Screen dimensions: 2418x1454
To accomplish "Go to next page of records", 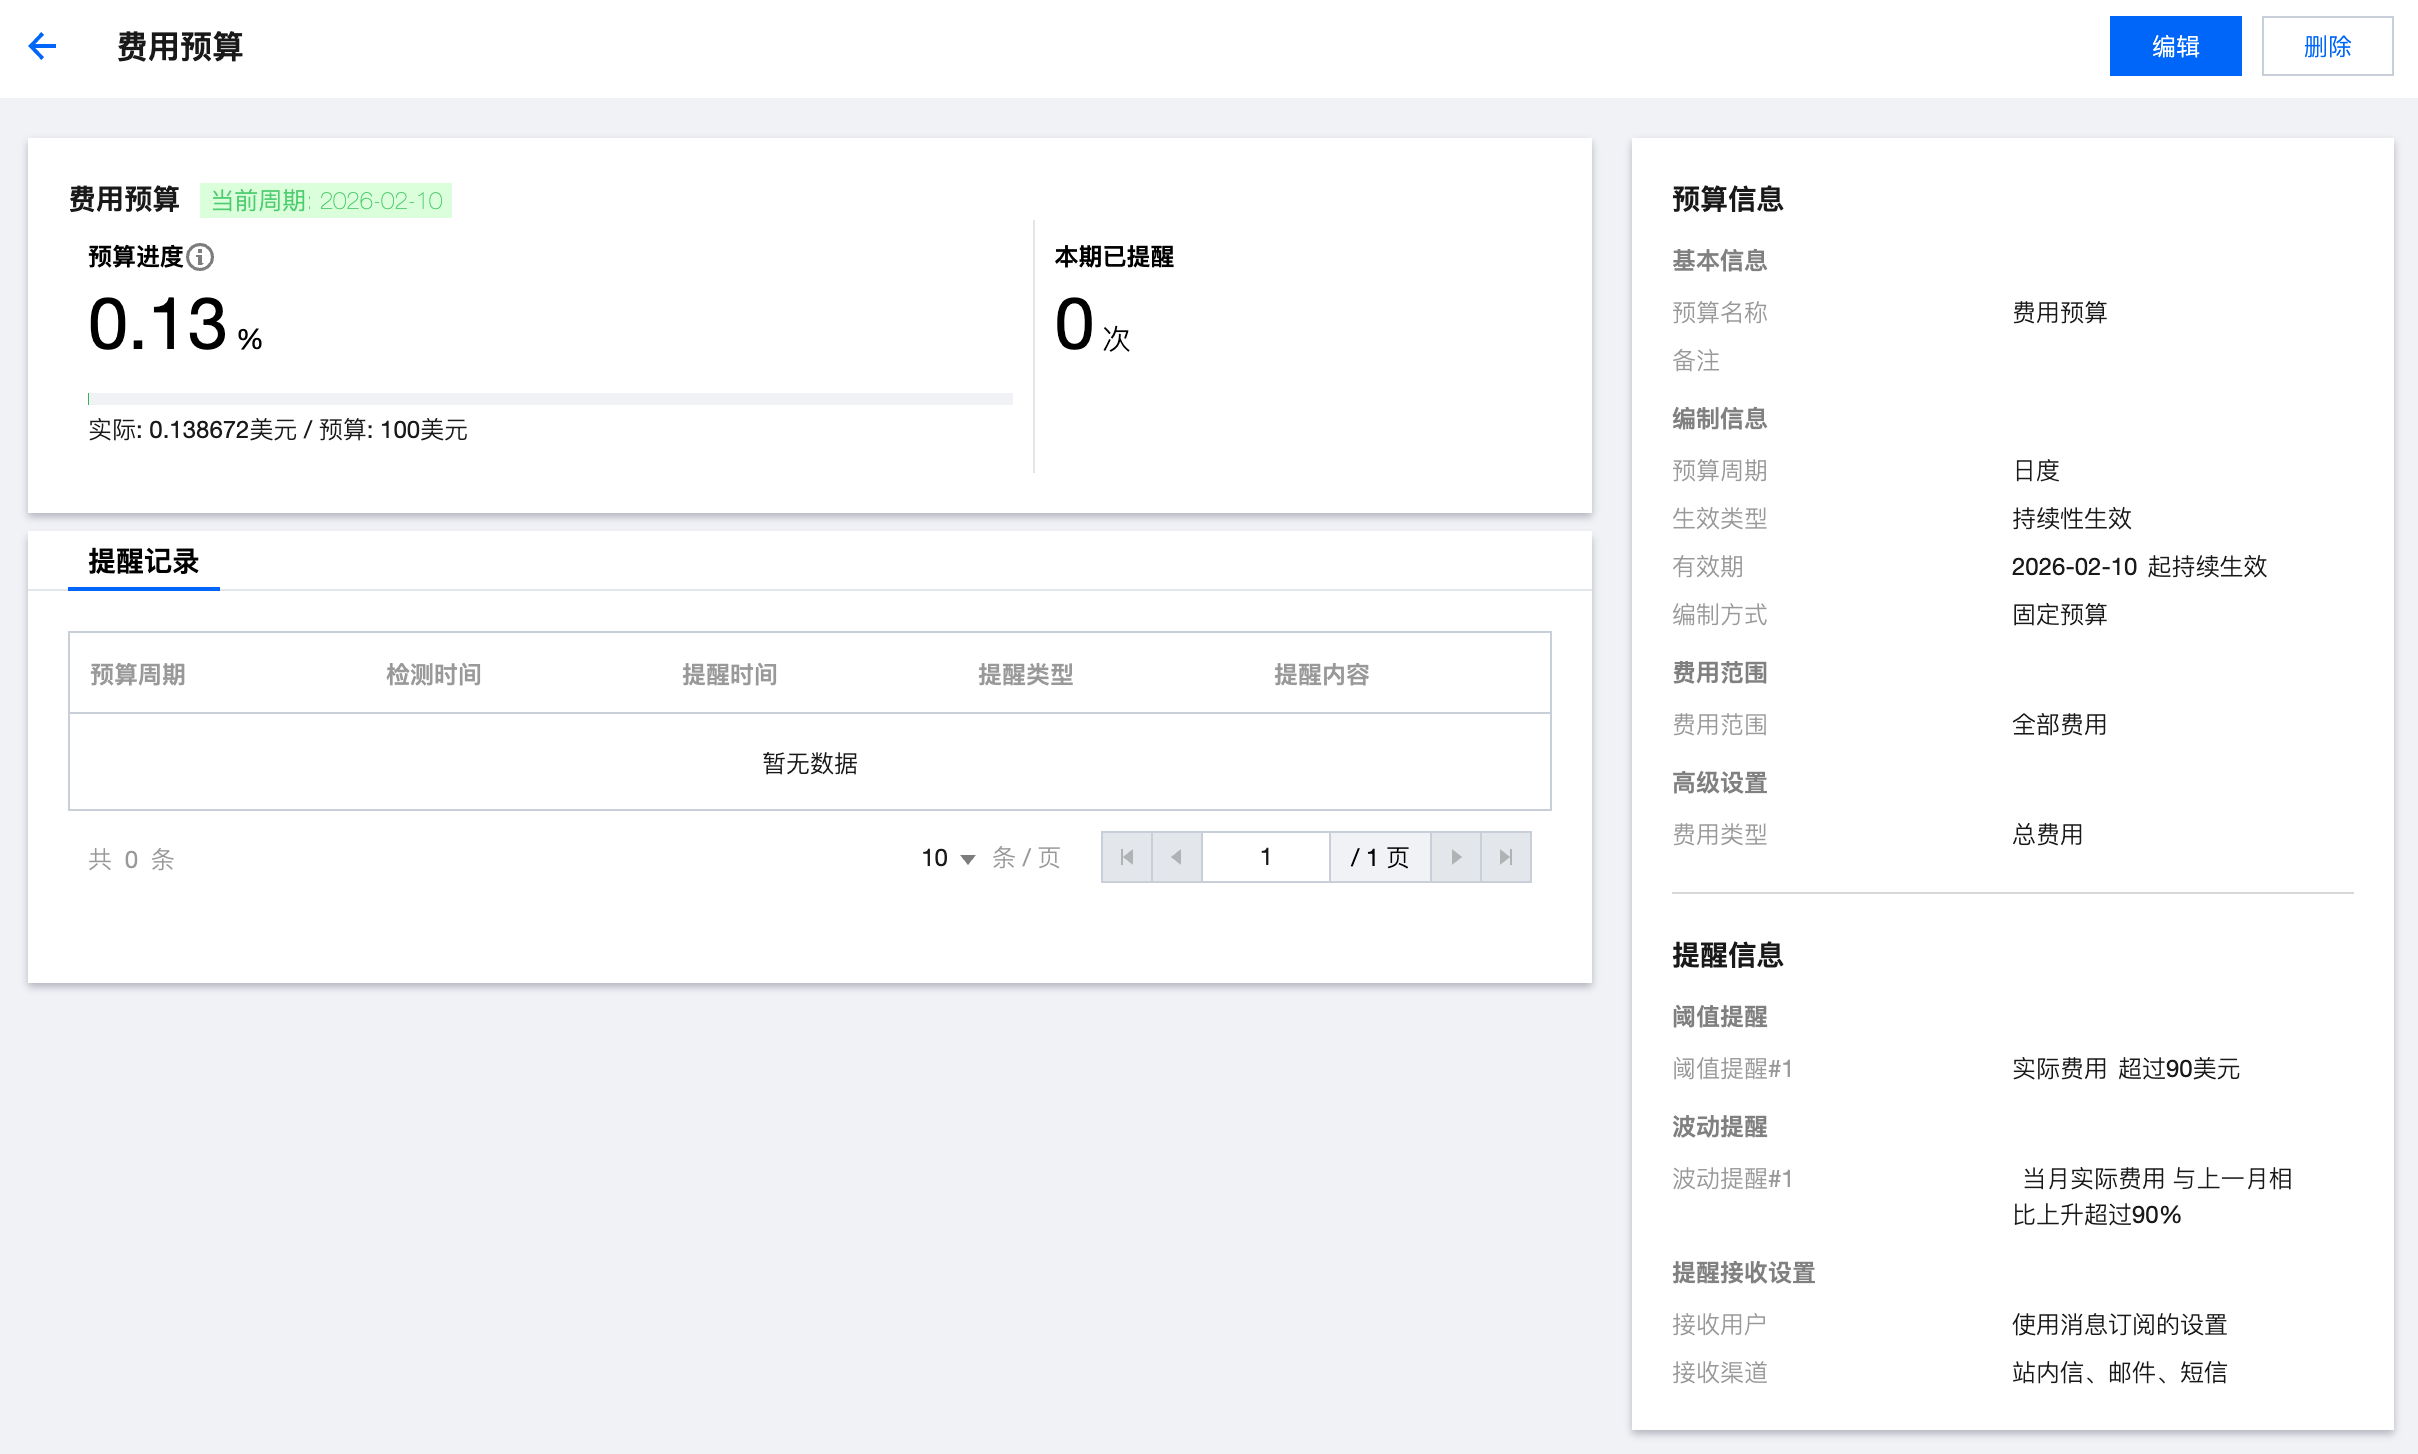I will (1456, 857).
